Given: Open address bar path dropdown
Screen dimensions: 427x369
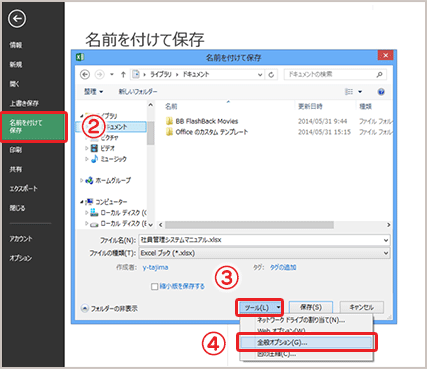Looking at the screenshot, I should (x=260, y=75).
